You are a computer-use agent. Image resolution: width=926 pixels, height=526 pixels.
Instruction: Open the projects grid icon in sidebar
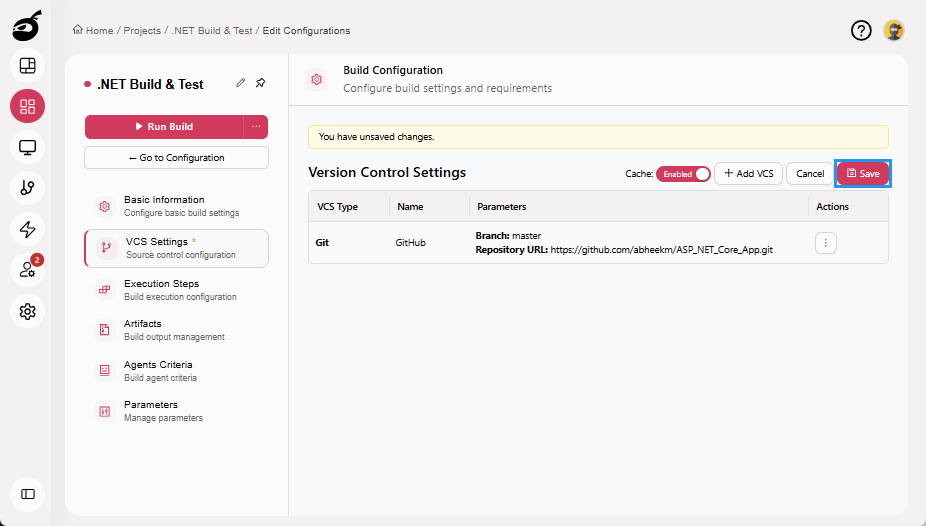pyautogui.click(x=27, y=106)
